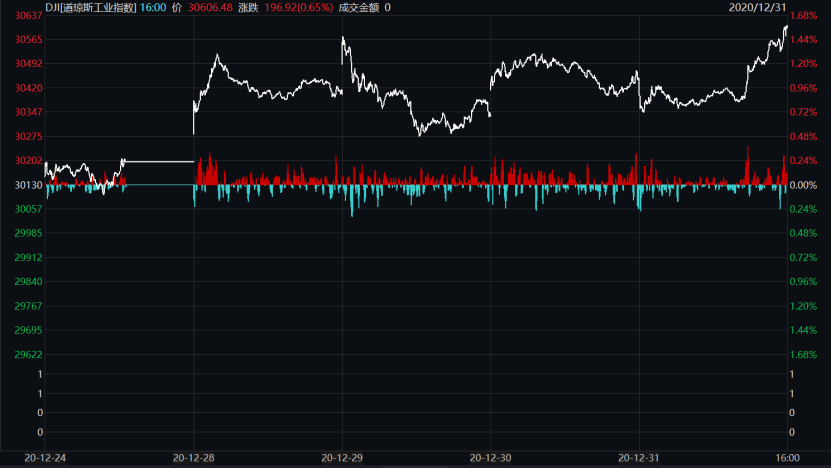Select the 20-12-31 date marker

tap(639, 458)
